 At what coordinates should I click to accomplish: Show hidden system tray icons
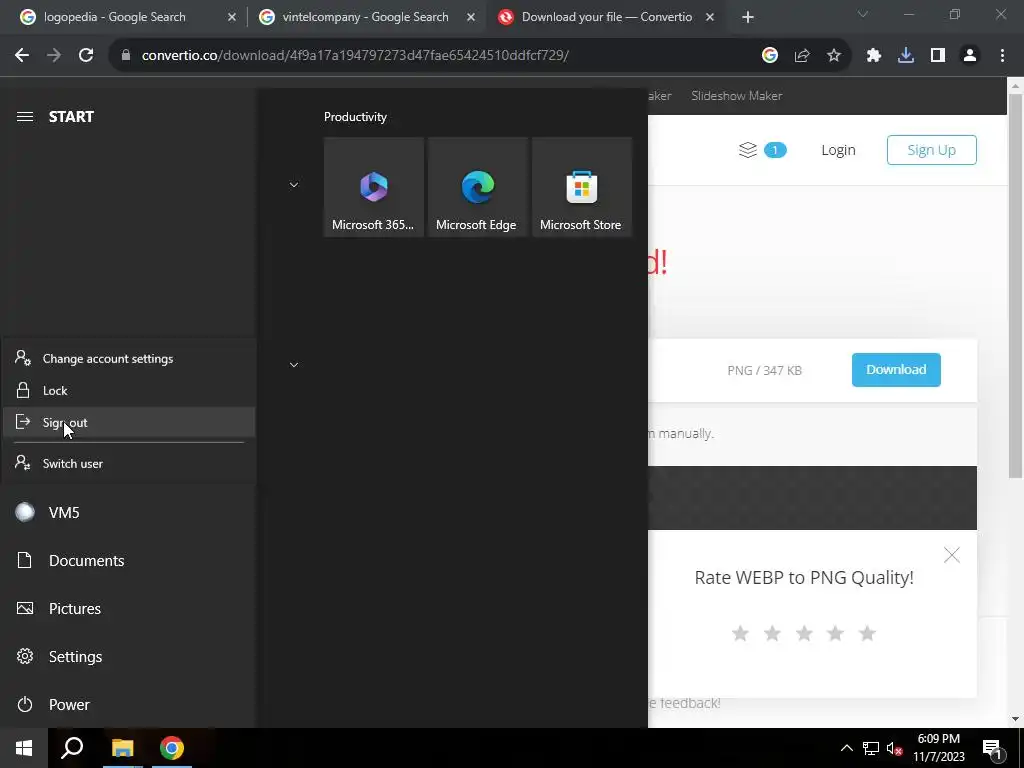tap(846, 748)
